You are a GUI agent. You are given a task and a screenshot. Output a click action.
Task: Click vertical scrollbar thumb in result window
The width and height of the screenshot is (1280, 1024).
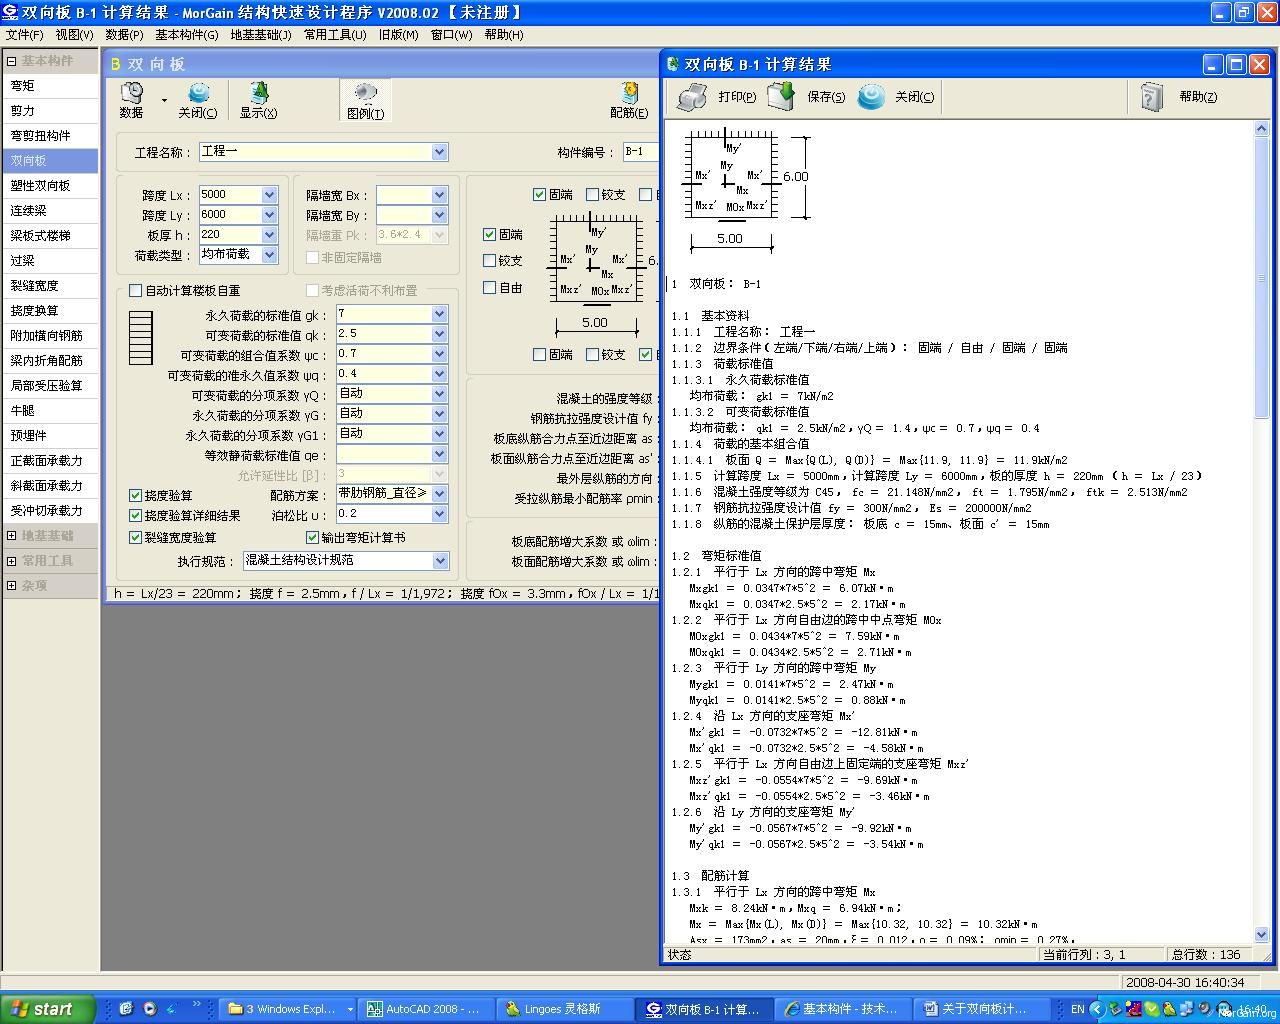(x=1261, y=278)
